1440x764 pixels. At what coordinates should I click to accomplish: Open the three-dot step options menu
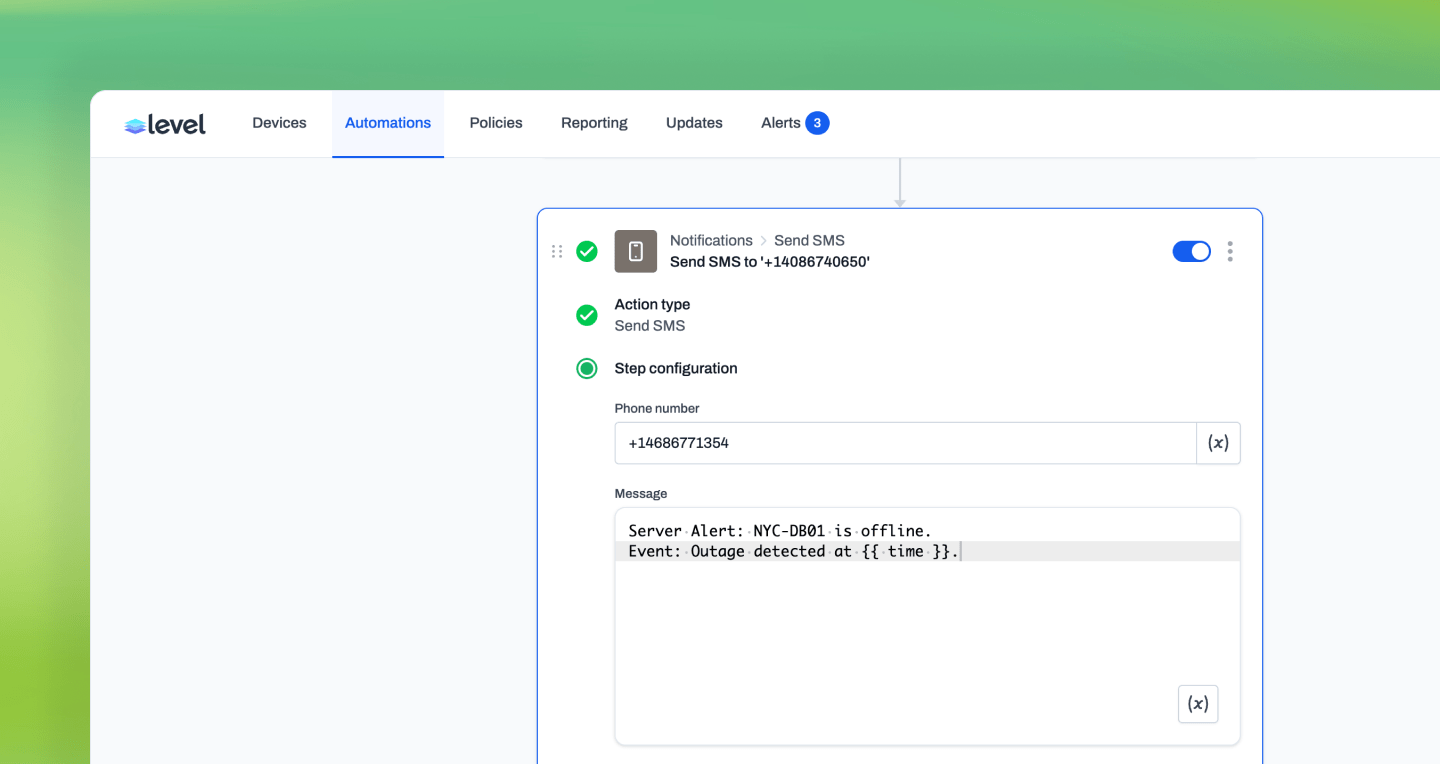(x=1230, y=251)
